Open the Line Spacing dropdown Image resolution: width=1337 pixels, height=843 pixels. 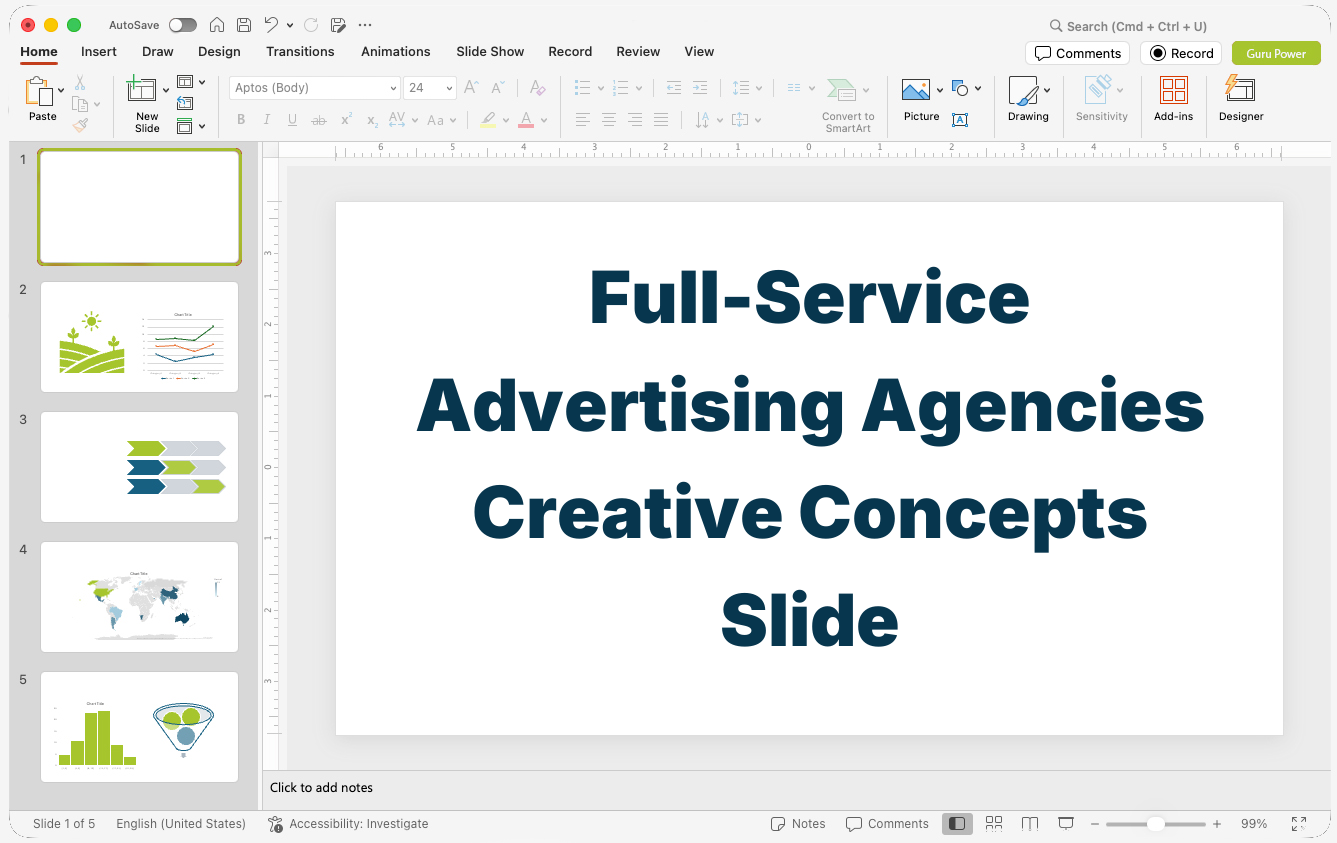point(746,88)
